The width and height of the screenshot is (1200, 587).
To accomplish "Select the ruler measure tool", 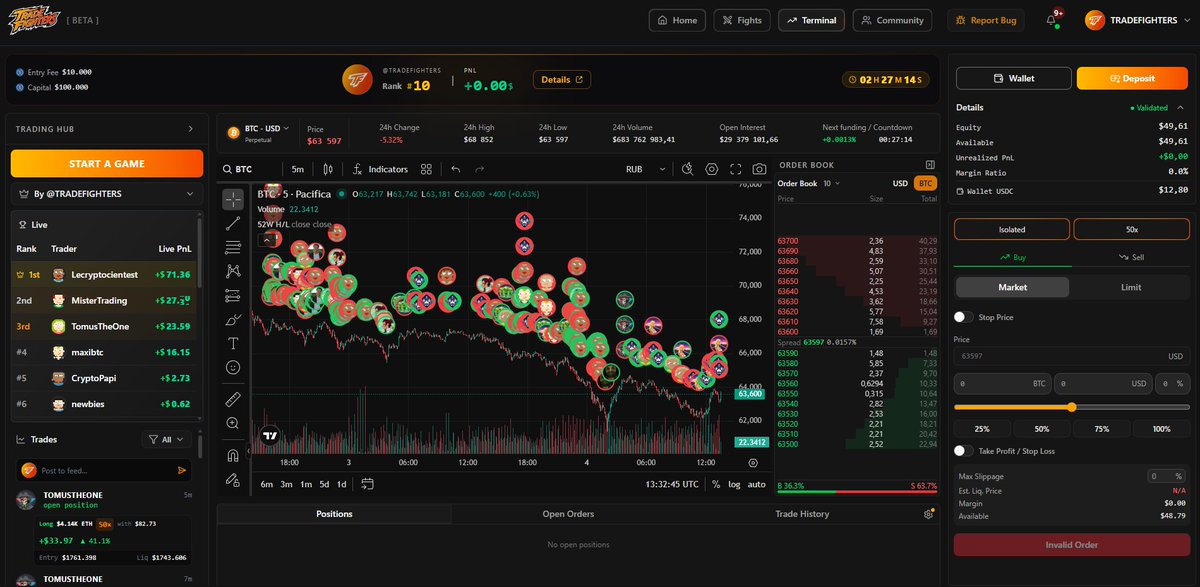I will (233, 399).
